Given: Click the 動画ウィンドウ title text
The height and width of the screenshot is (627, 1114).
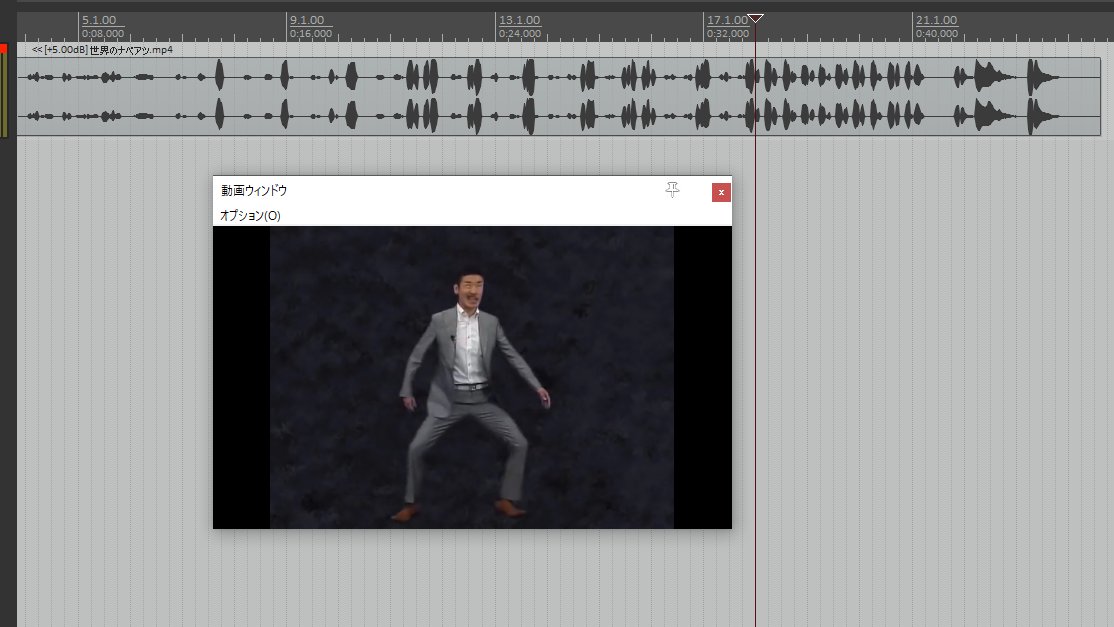Looking at the screenshot, I should 254,190.
